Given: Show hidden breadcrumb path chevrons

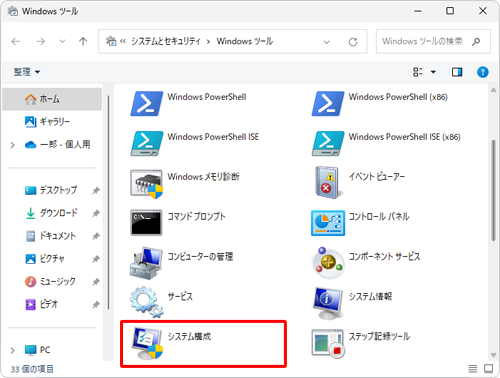Looking at the screenshot, I should click(123, 41).
